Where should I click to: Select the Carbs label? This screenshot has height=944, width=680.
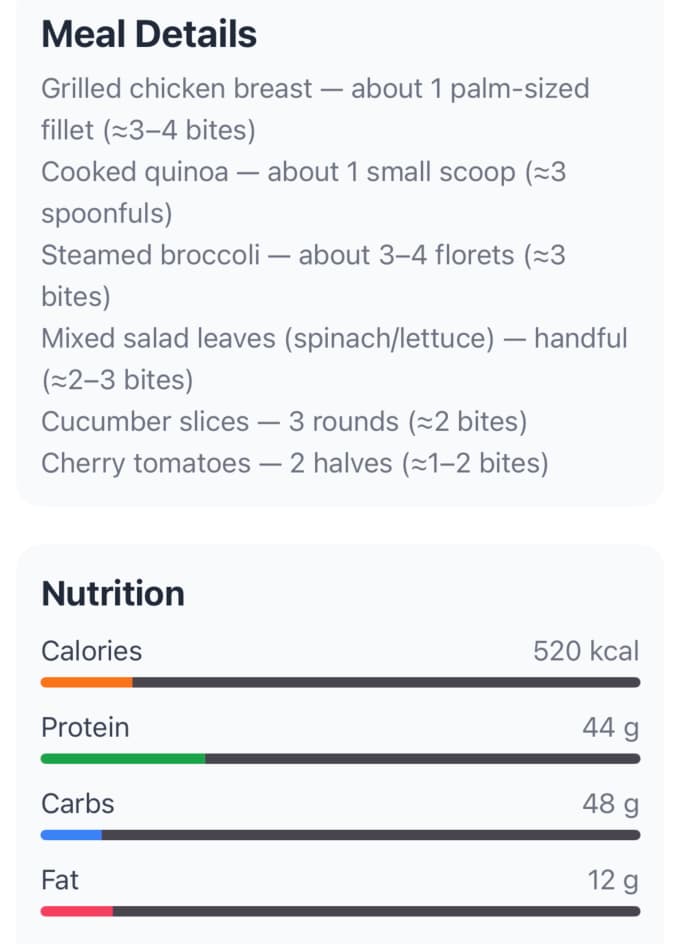click(x=78, y=804)
